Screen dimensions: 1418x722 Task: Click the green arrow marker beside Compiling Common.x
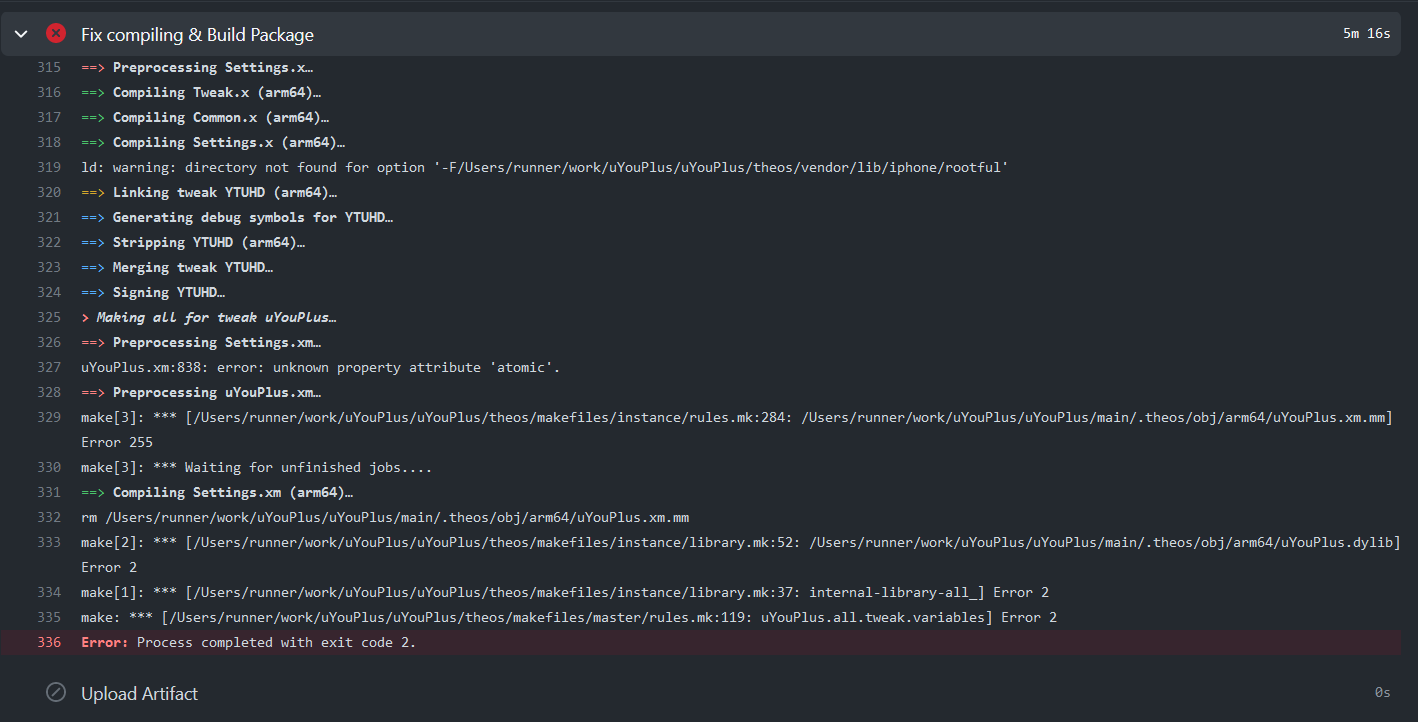(91, 117)
